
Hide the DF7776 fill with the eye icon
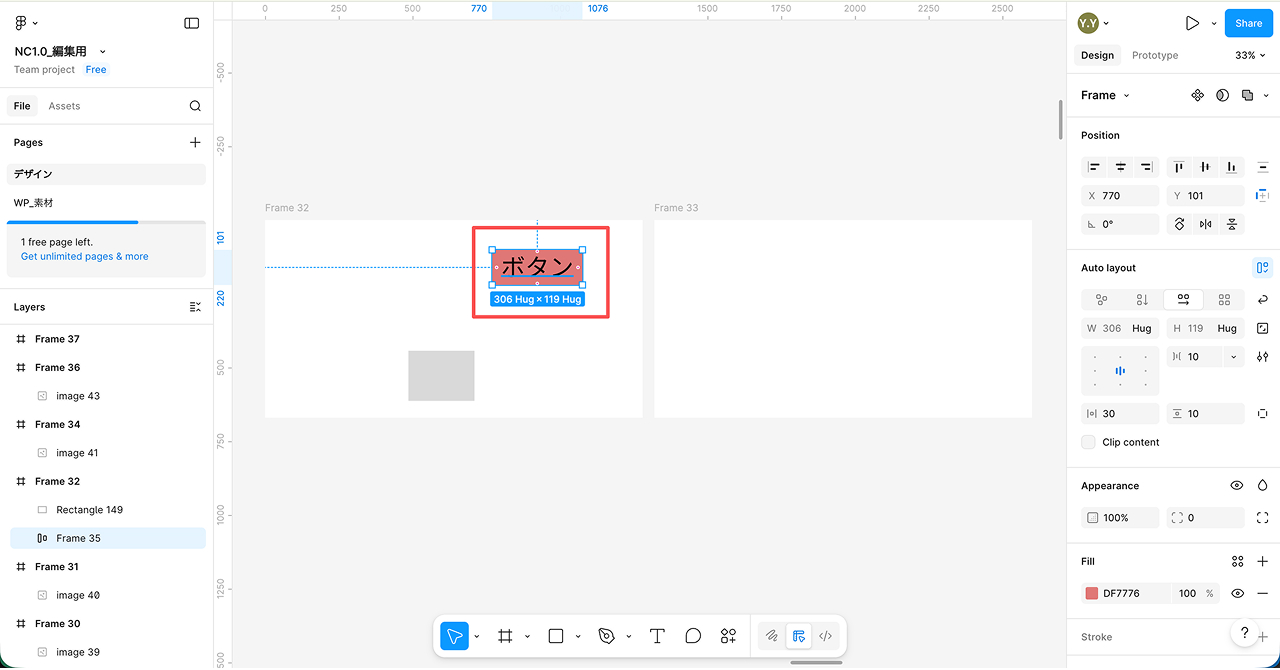pos(1237,593)
